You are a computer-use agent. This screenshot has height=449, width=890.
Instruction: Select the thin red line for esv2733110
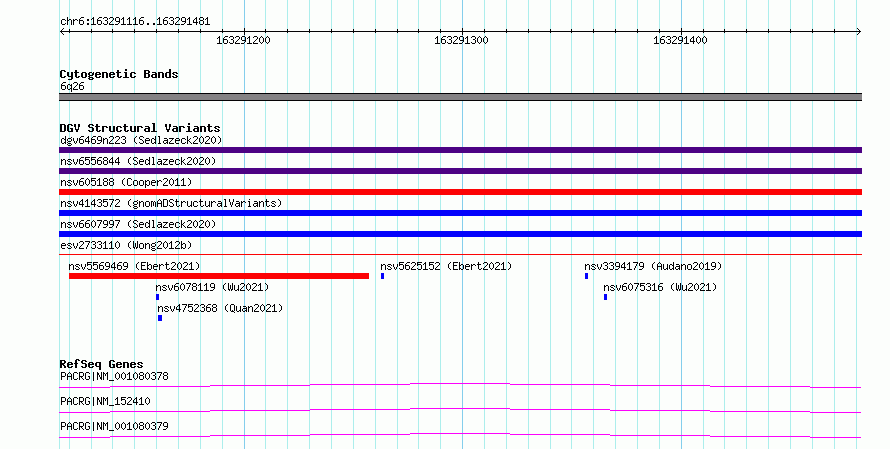pos(460,254)
